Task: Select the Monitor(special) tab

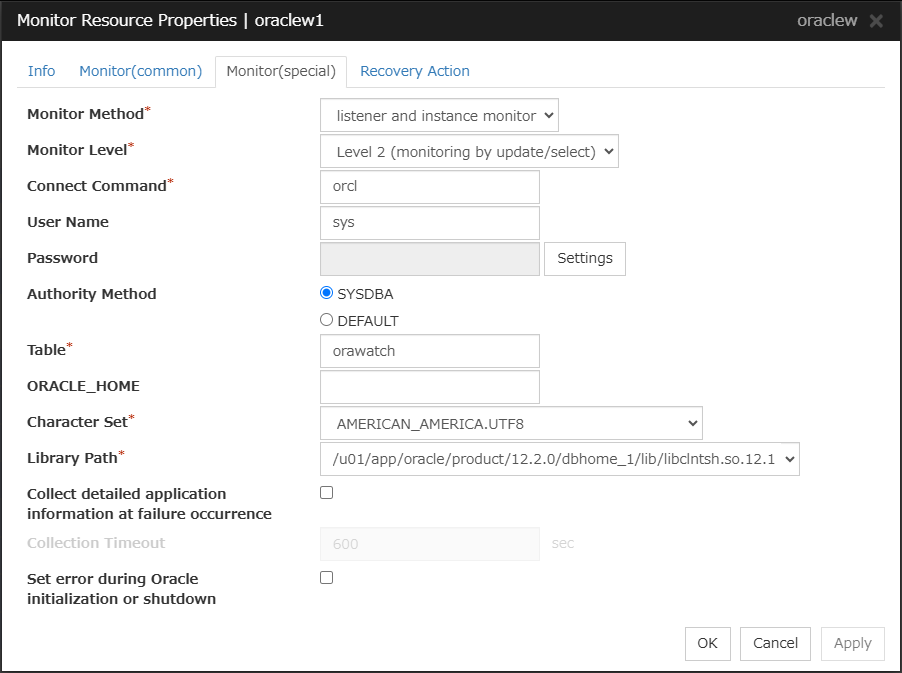Action: click(x=281, y=72)
